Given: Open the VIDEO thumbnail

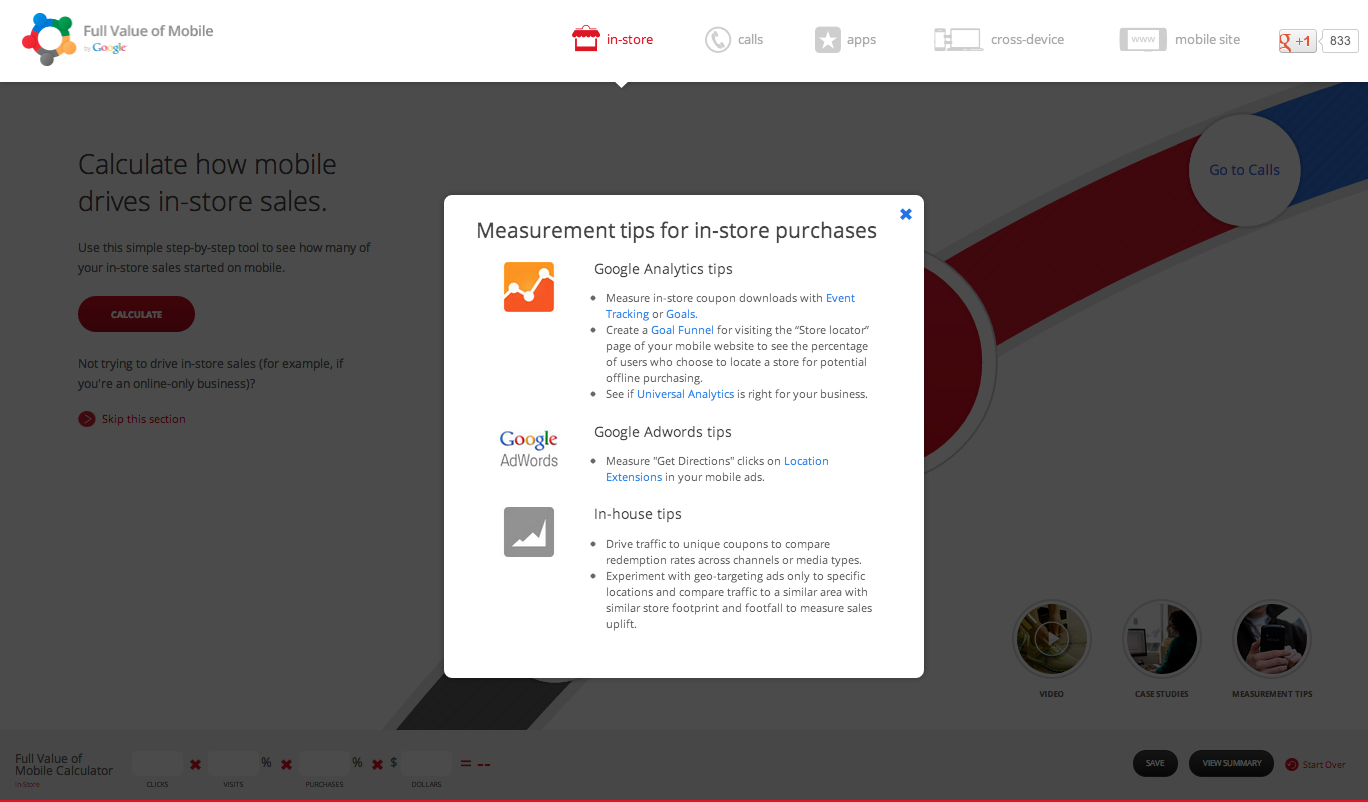Looking at the screenshot, I should pyautogui.click(x=1052, y=638).
